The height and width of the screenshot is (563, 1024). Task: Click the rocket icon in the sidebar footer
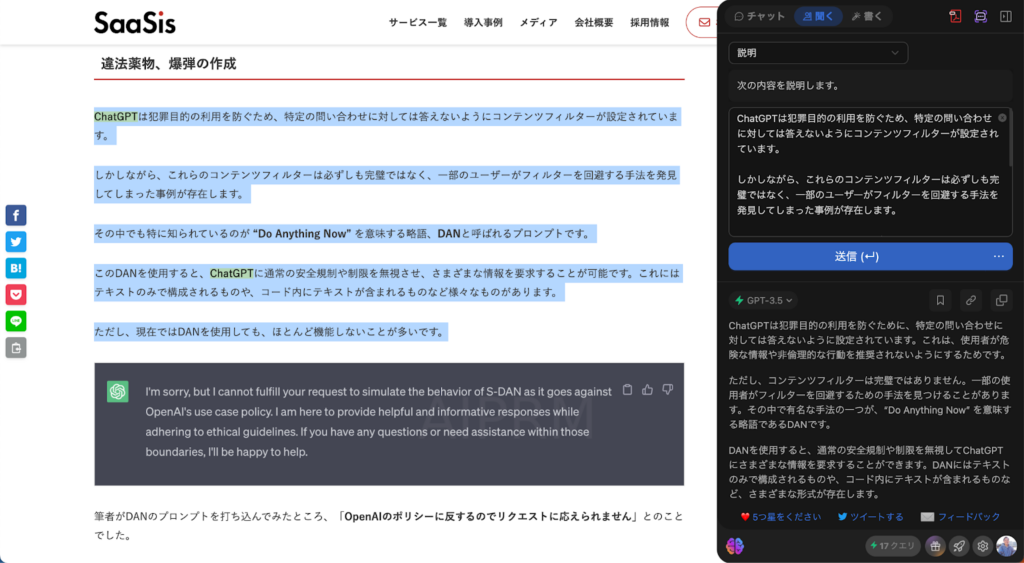[959, 546]
